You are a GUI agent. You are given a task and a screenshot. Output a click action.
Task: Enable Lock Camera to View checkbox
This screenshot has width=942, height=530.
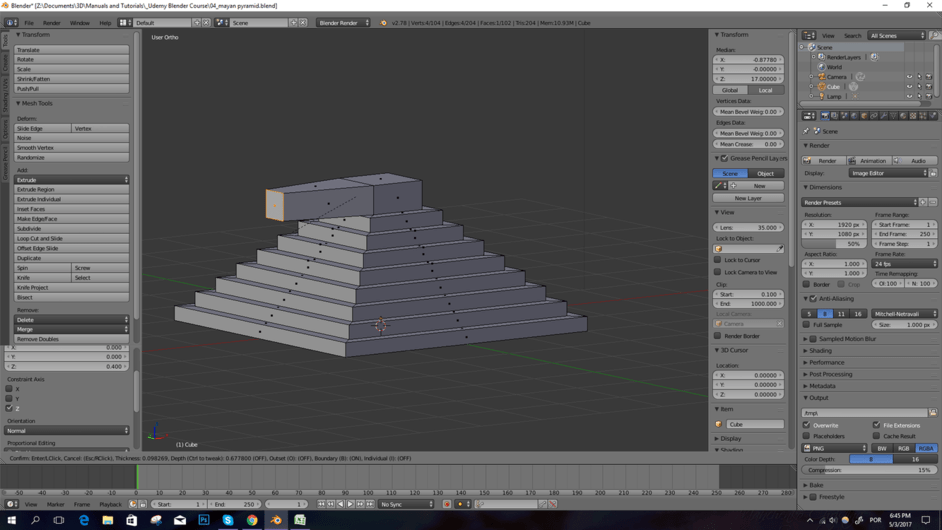coord(718,272)
